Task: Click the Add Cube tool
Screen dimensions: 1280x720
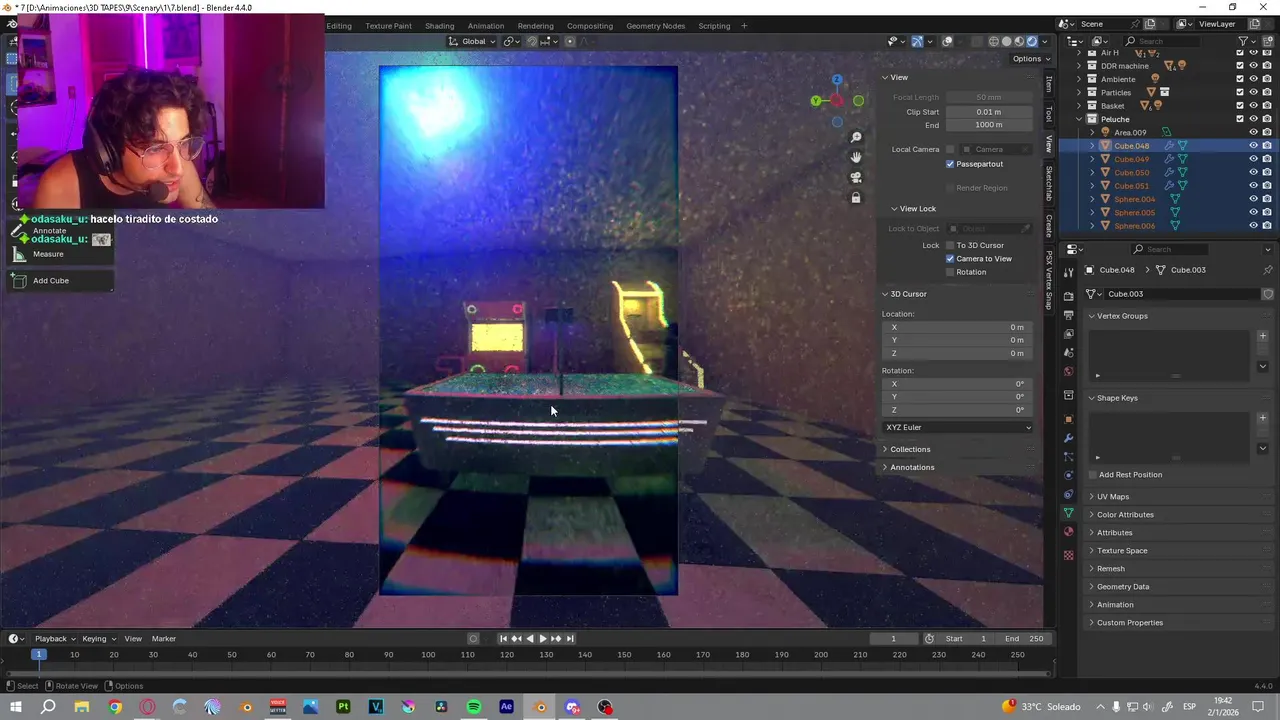Action: (x=60, y=281)
